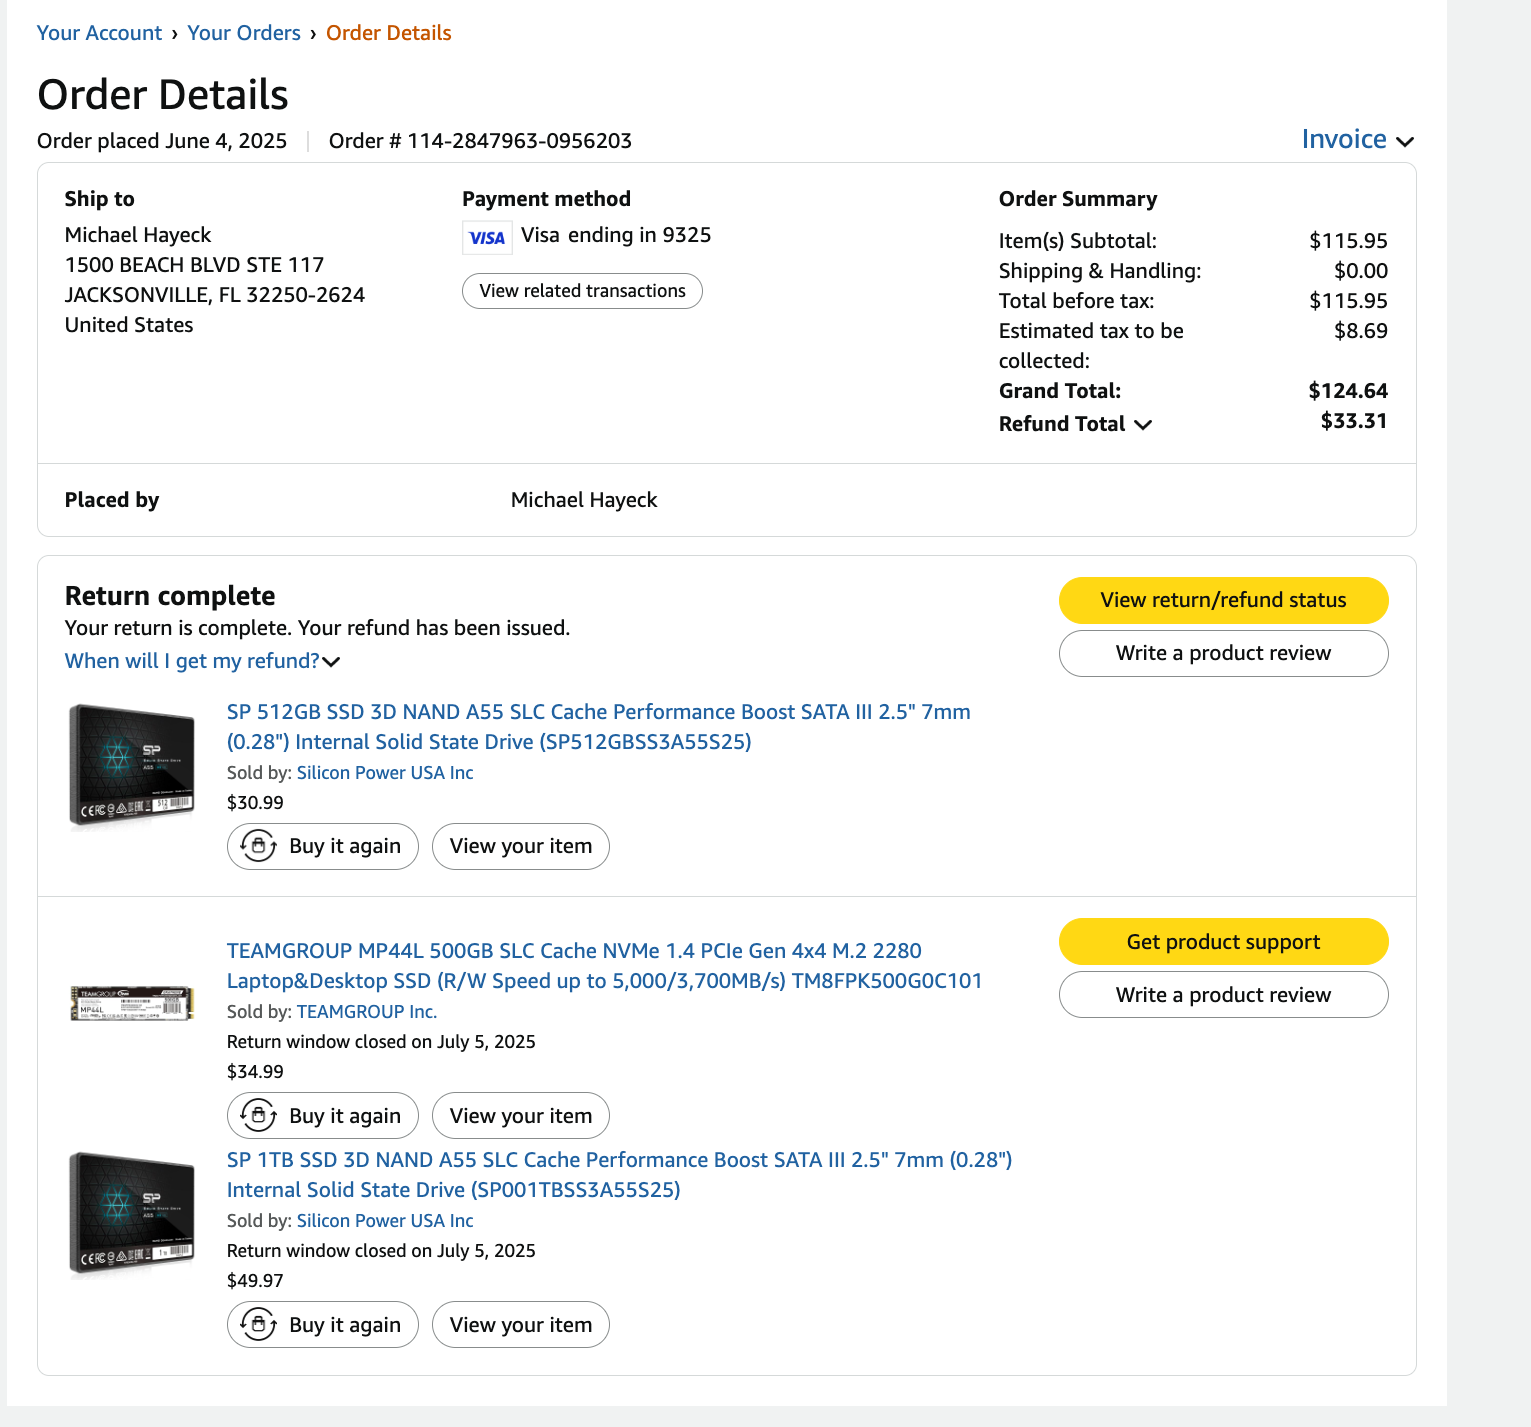Open SP 1TB SSD product thumbnail

[x=131, y=1214]
